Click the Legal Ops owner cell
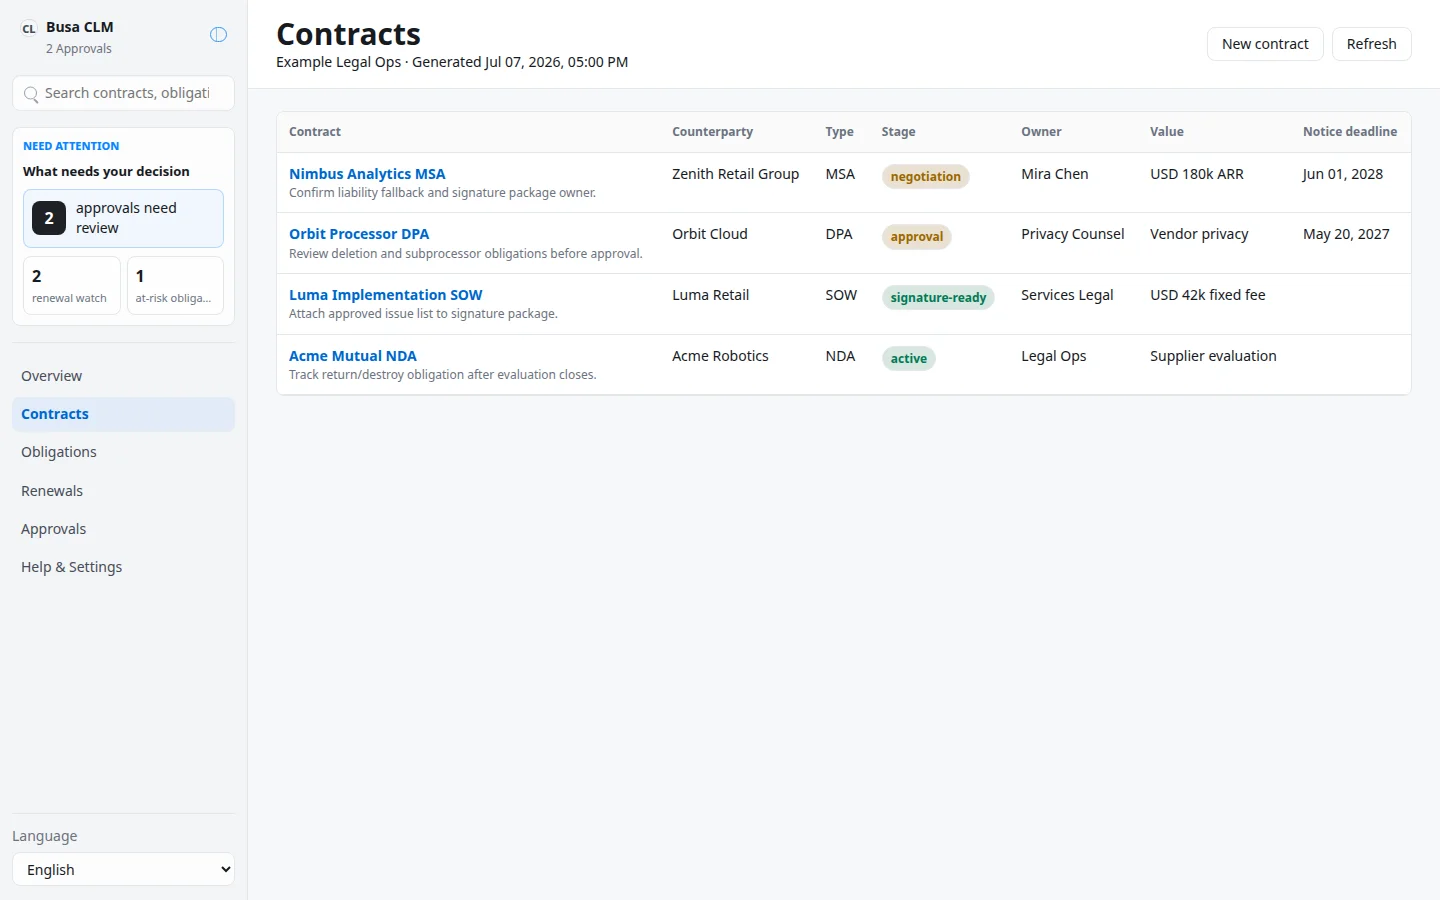Image resolution: width=1440 pixels, height=900 pixels. point(1053,356)
